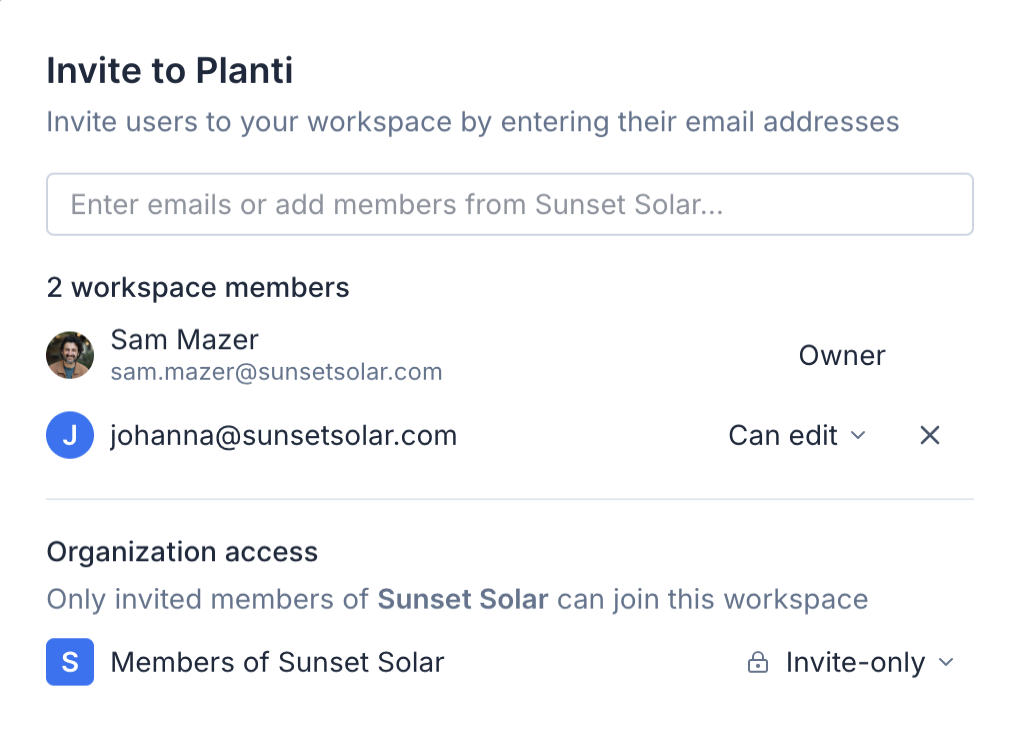Image resolution: width=1012 pixels, height=730 pixels.
Task: Click the bold Sunset Solar organization name
Action: click(463, 600)
